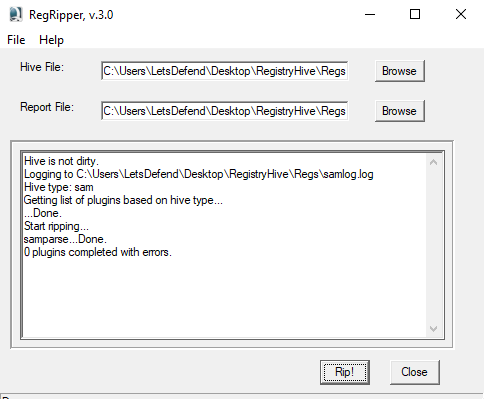Click the log scrollbar up arrow

point(433,162)
